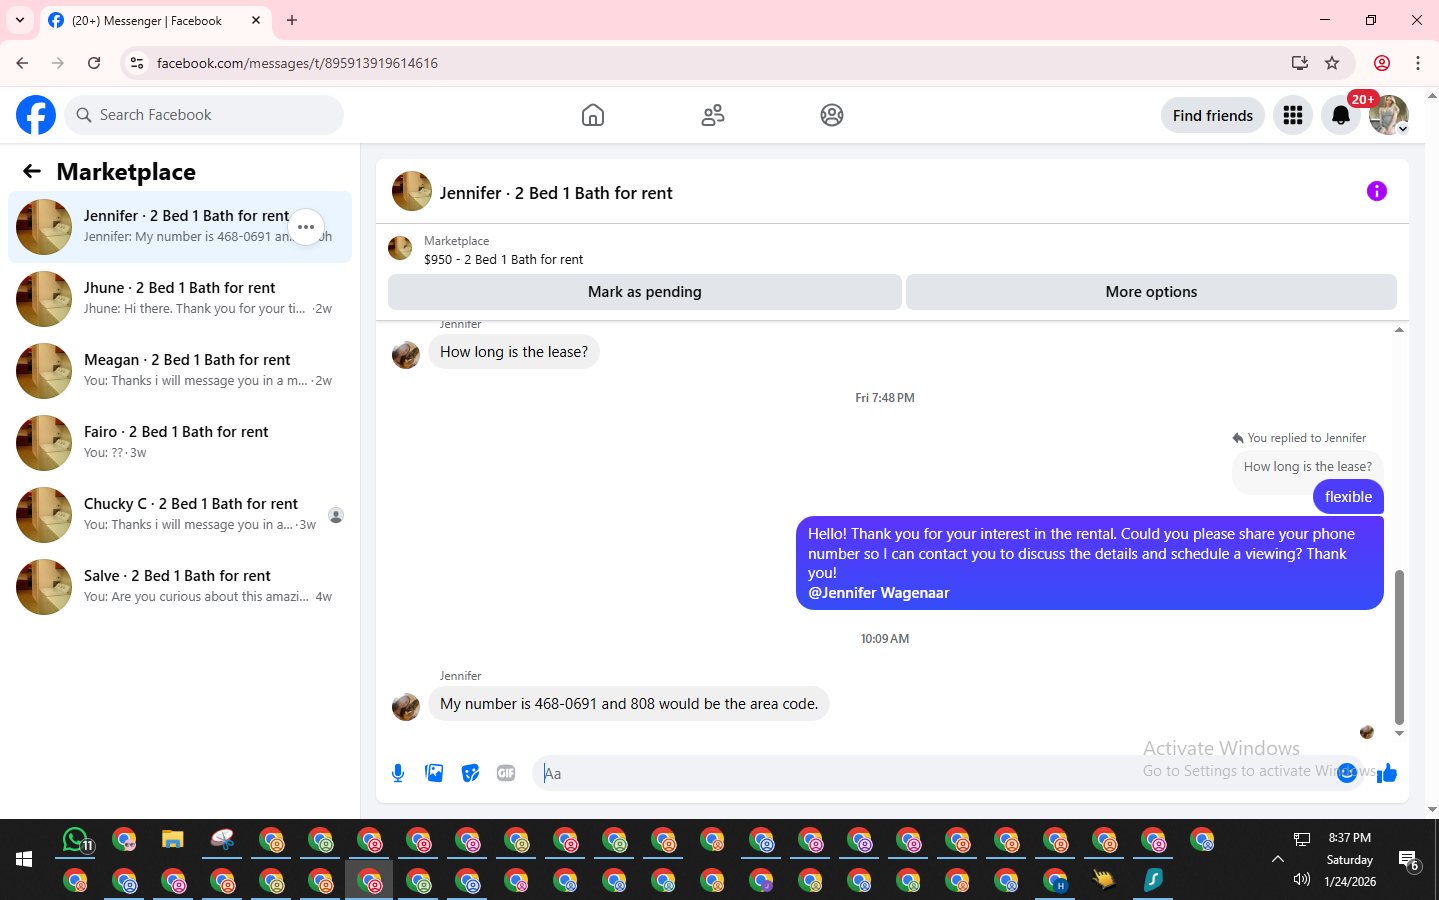Open the $950 2 Bed 1 Bath listing link
This screenshot has height=900, width=1439.
coord(503,259)
